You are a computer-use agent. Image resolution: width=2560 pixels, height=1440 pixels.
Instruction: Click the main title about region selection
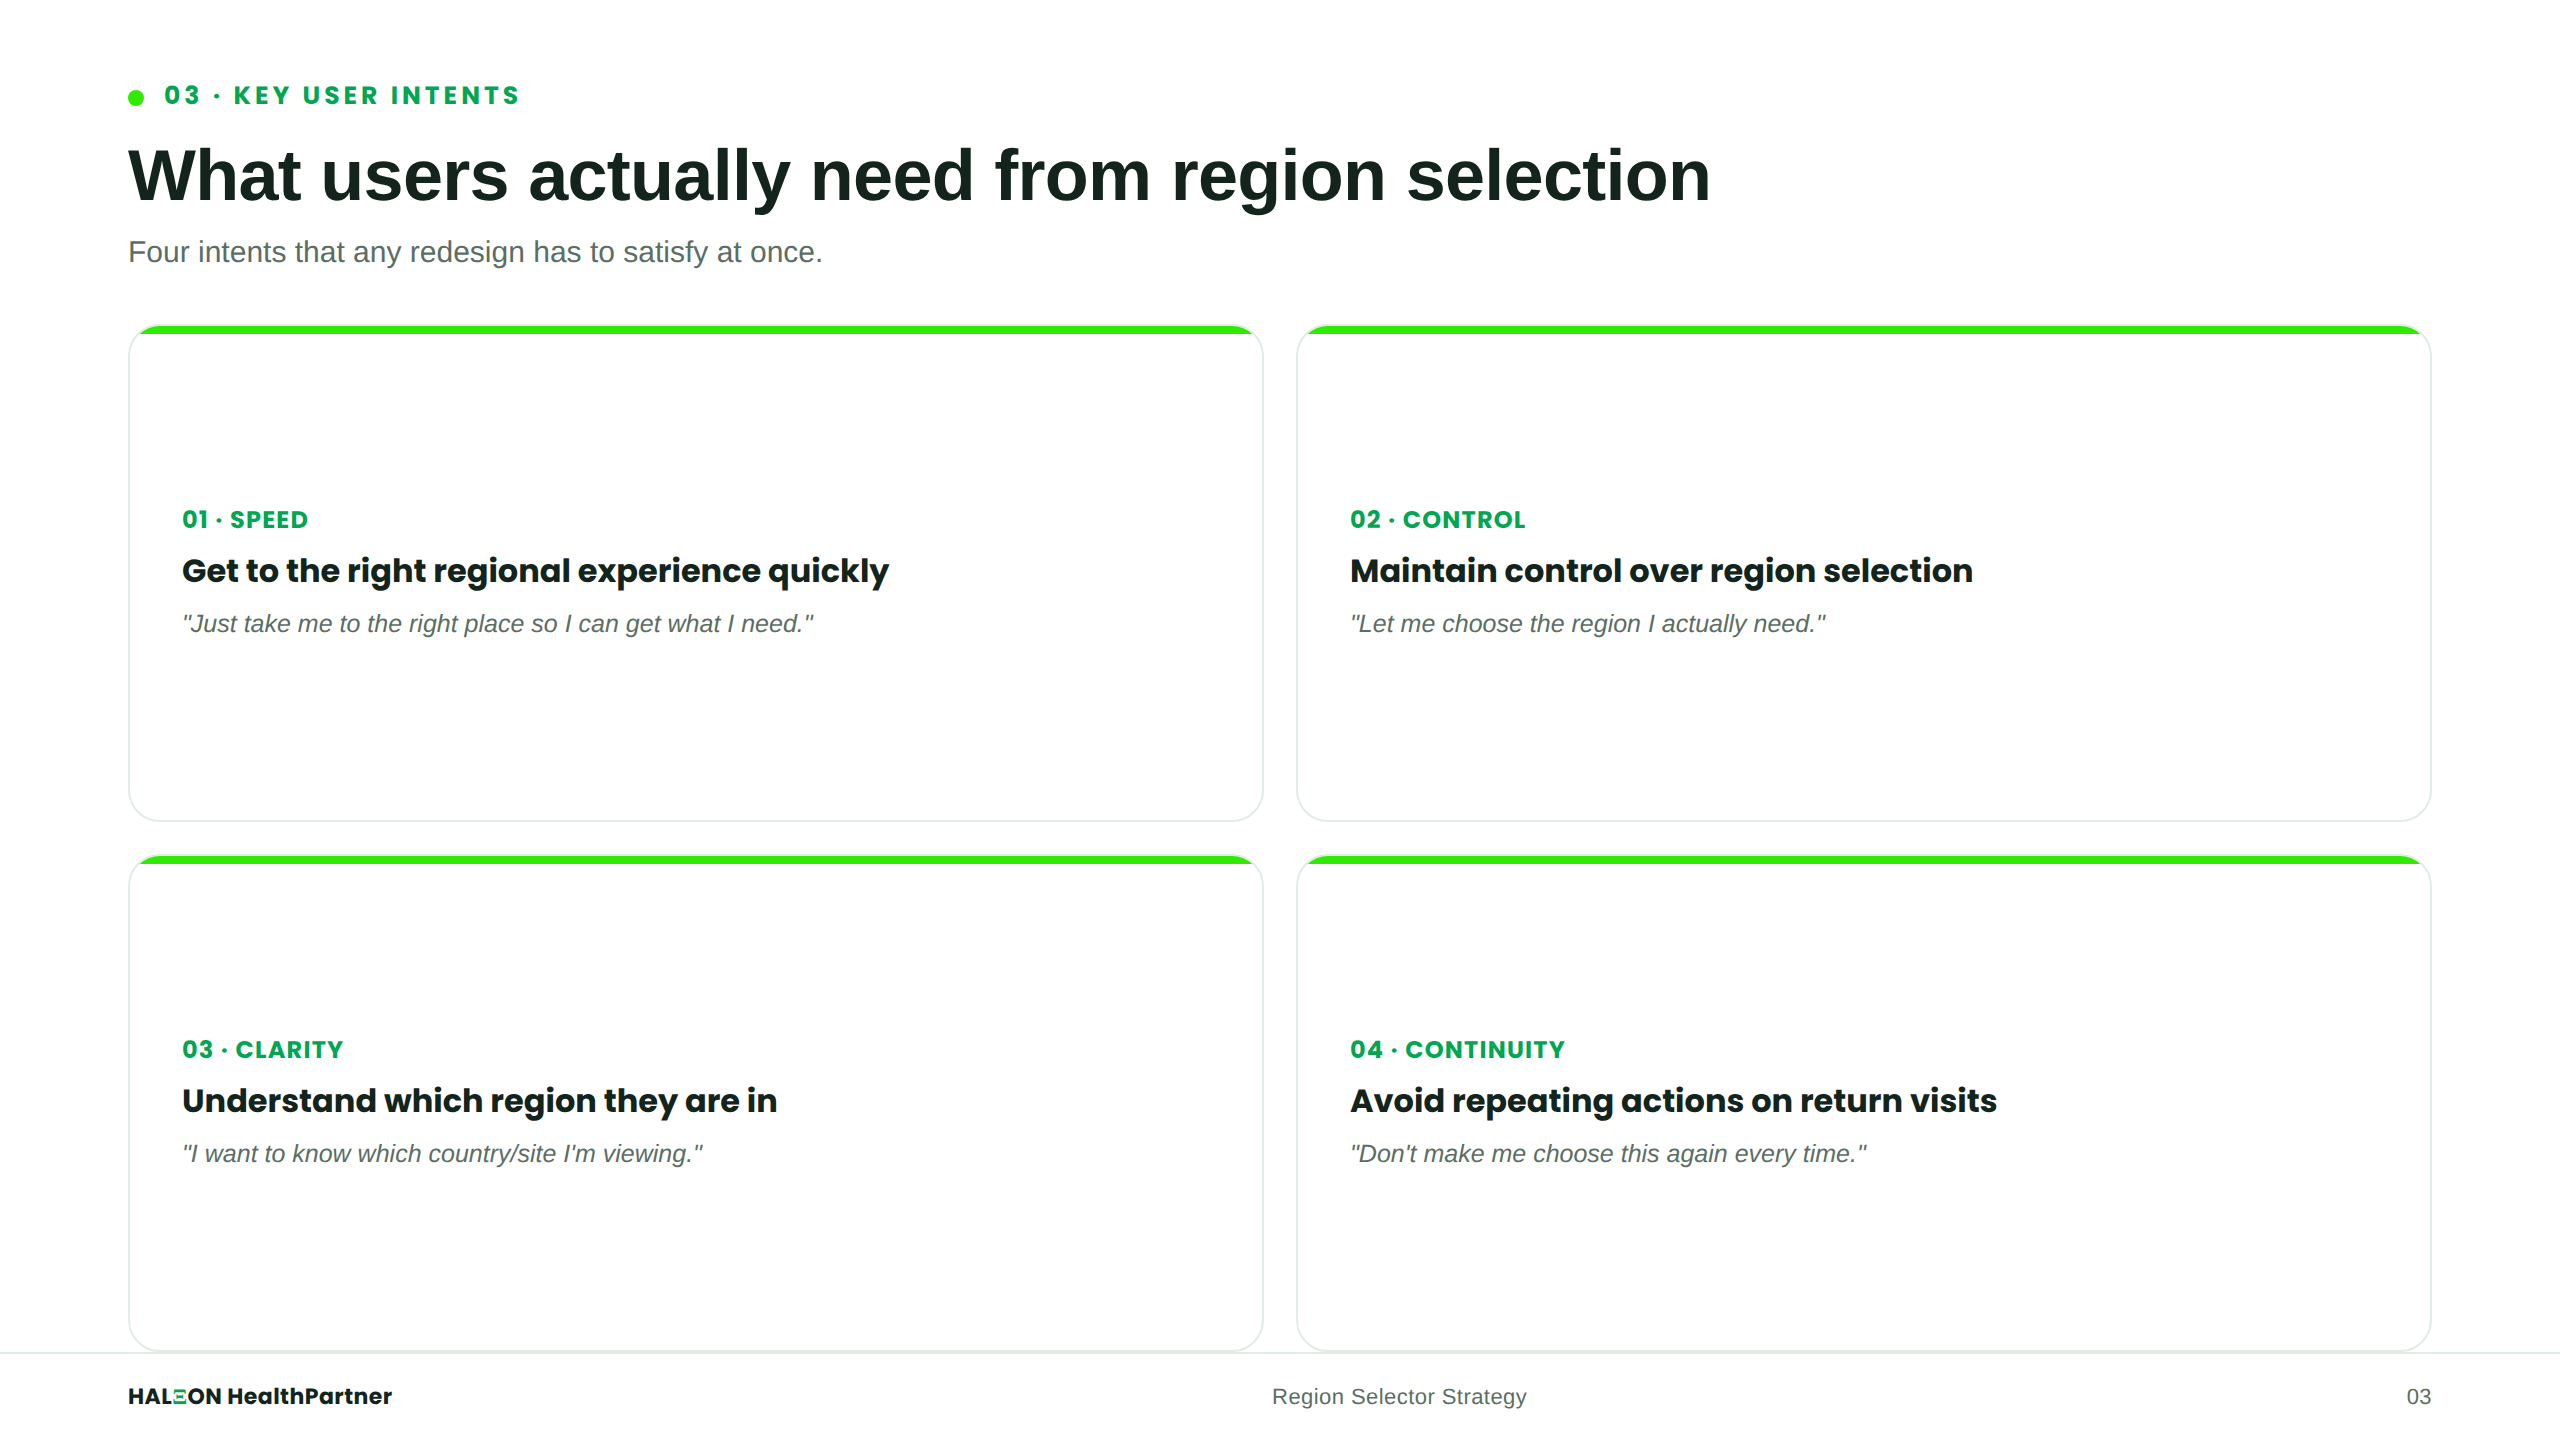click(919, 176)
